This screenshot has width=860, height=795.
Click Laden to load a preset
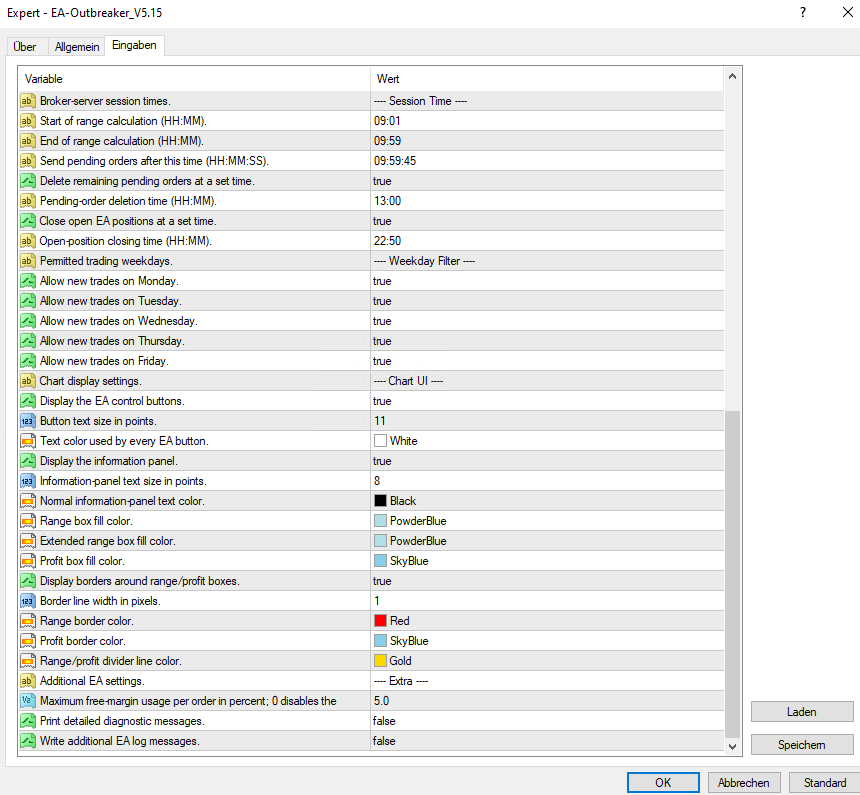pyautogui.click(x=802, y=712)
